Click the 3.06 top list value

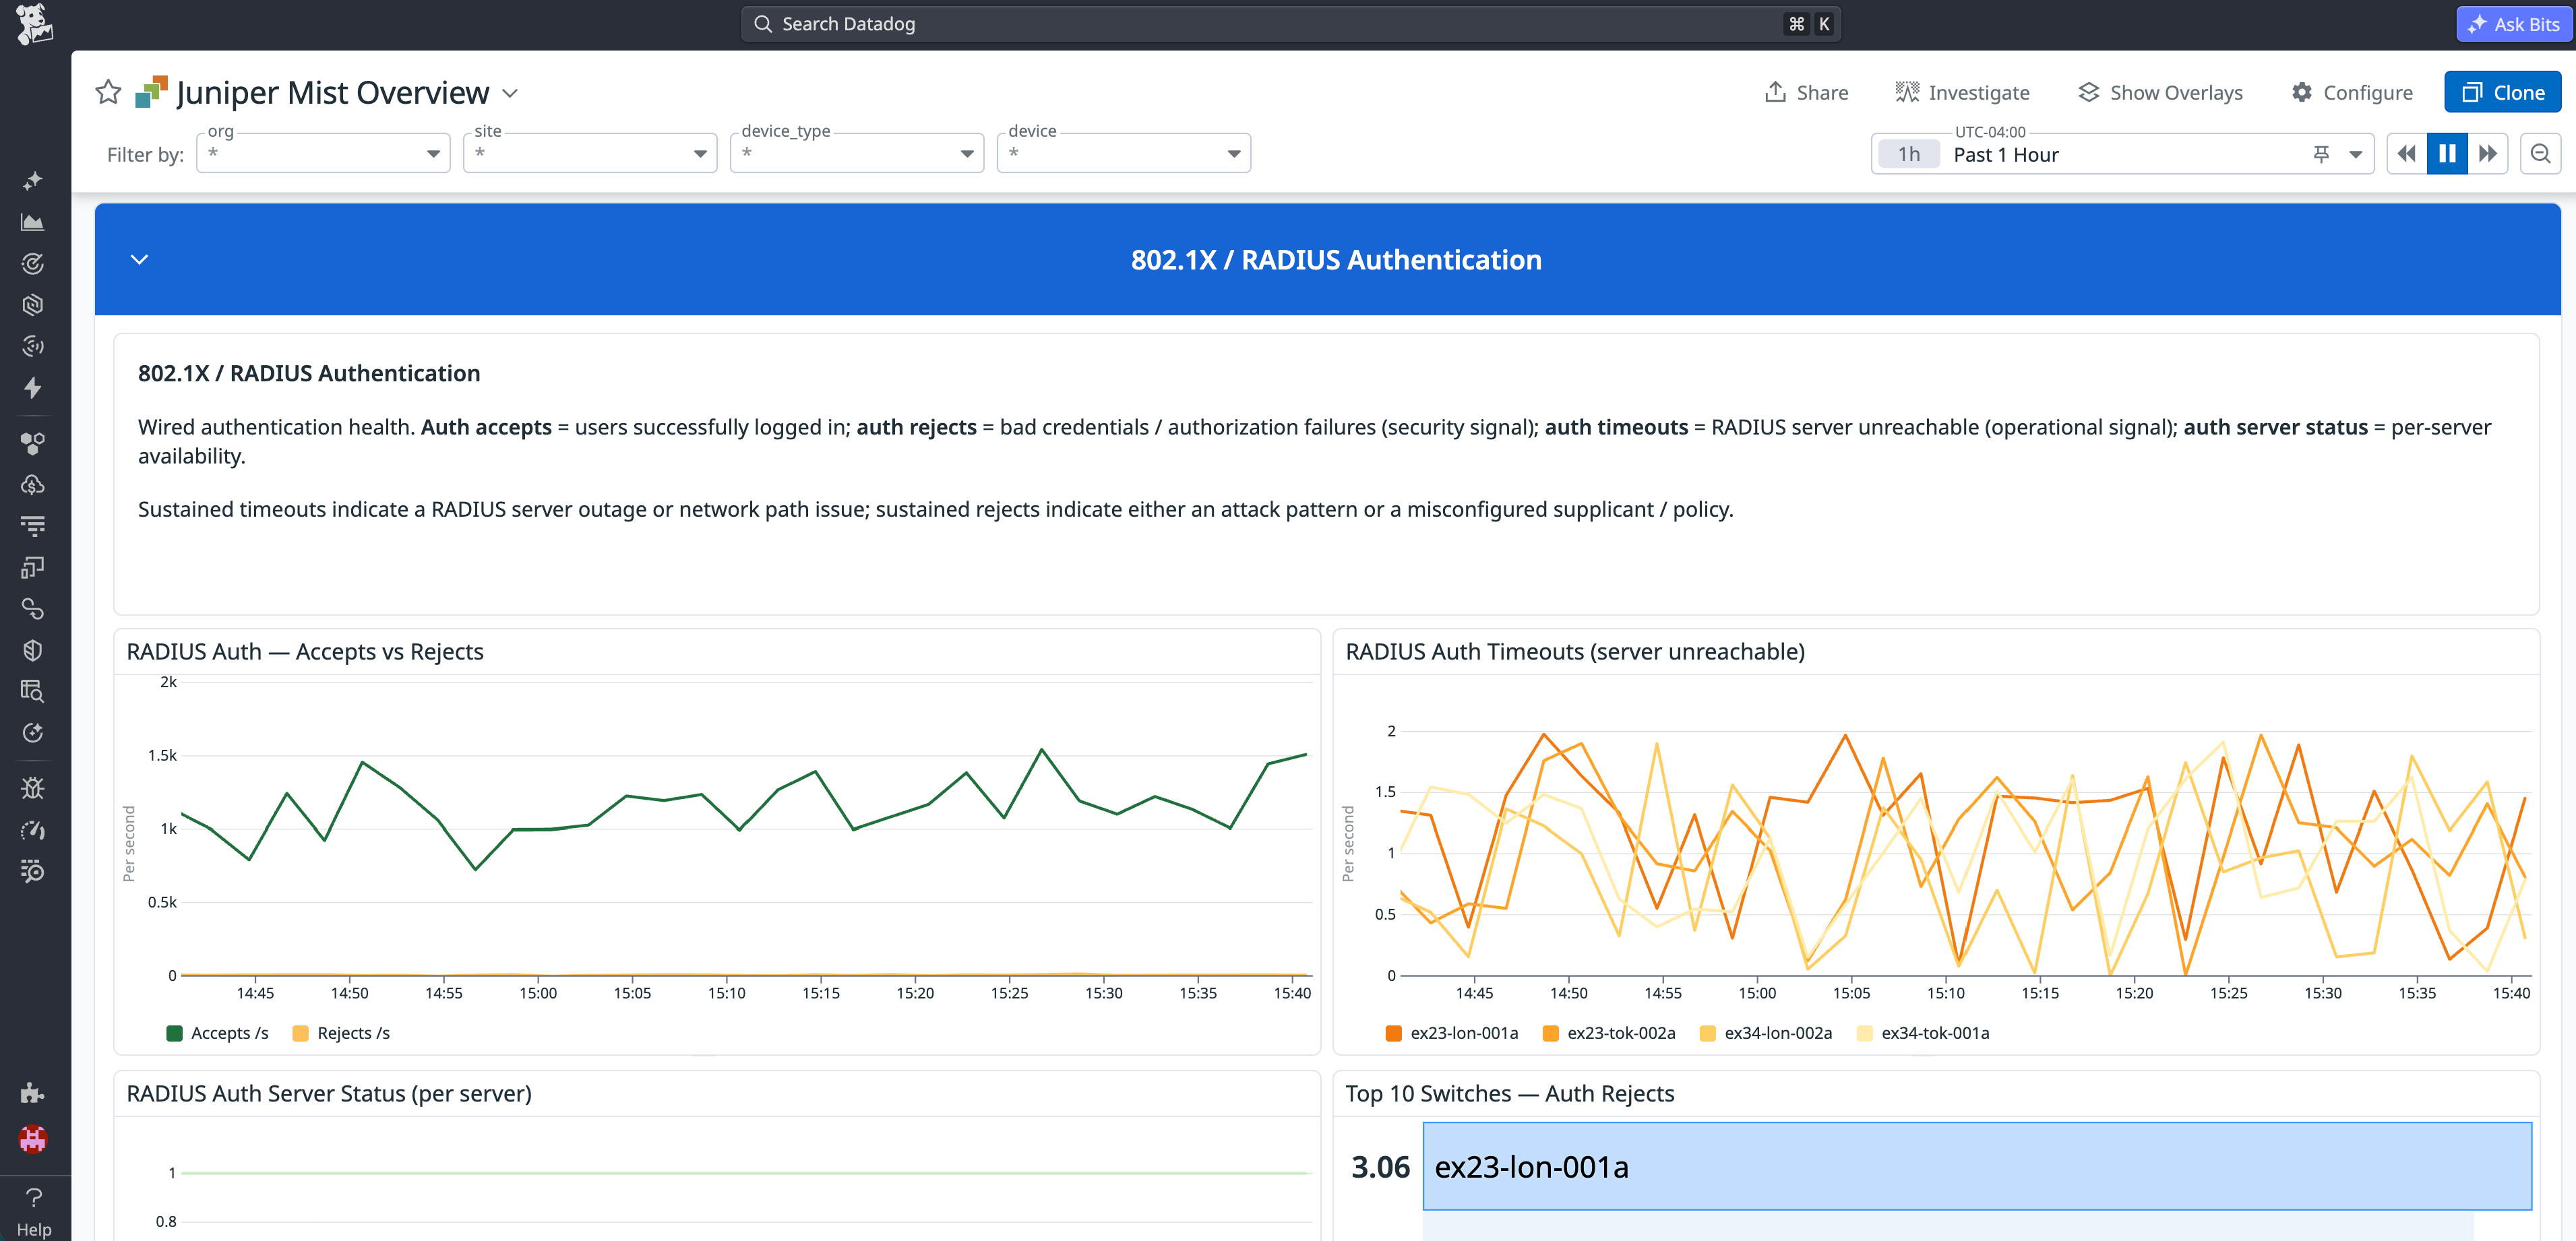[x=1380, y=1167]
